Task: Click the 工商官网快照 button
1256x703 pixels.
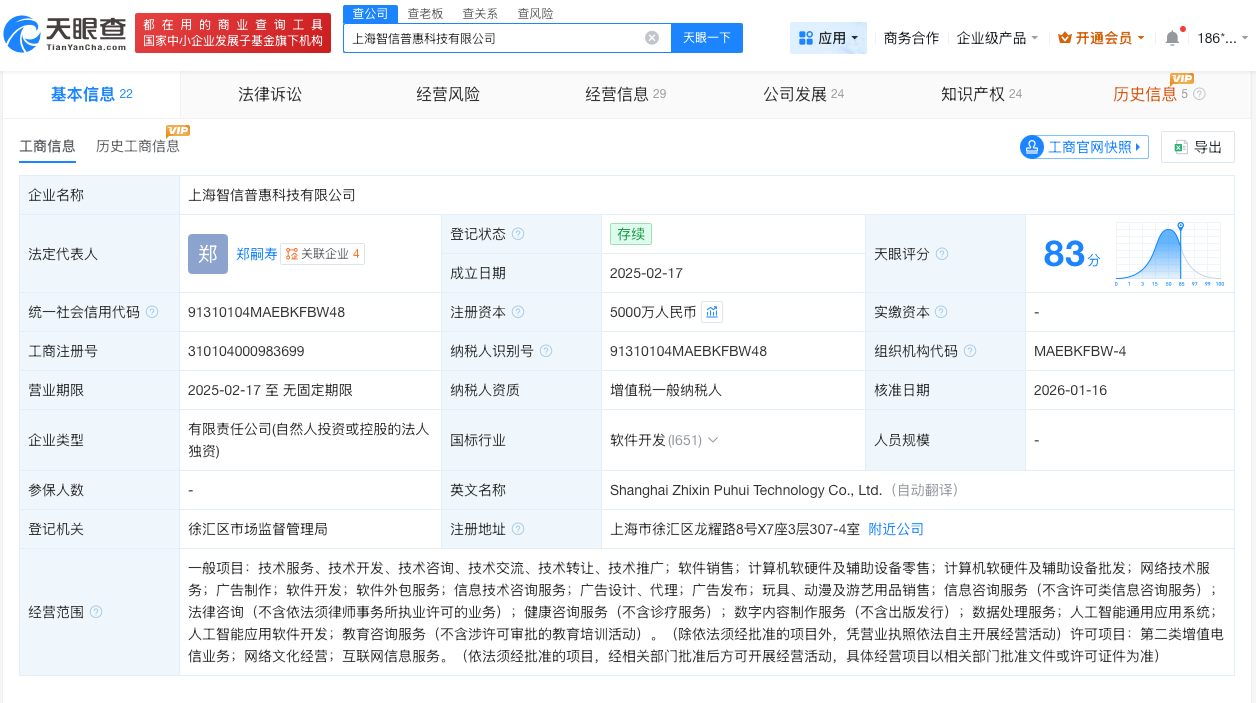Action: pyautogui.click(x=1083, y=146)
